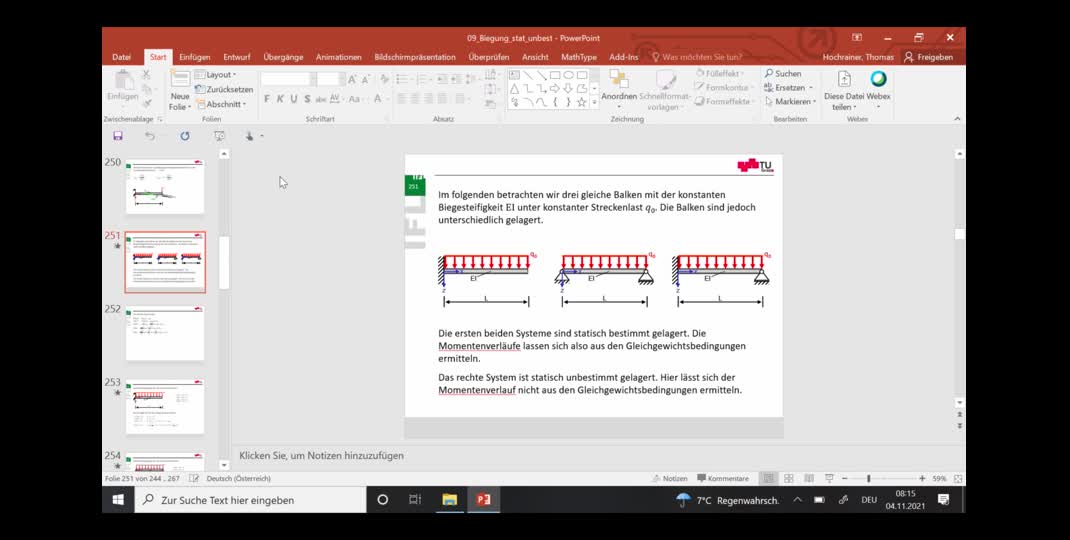Toggle the Kommentare pane in status bar

[723, 479]
